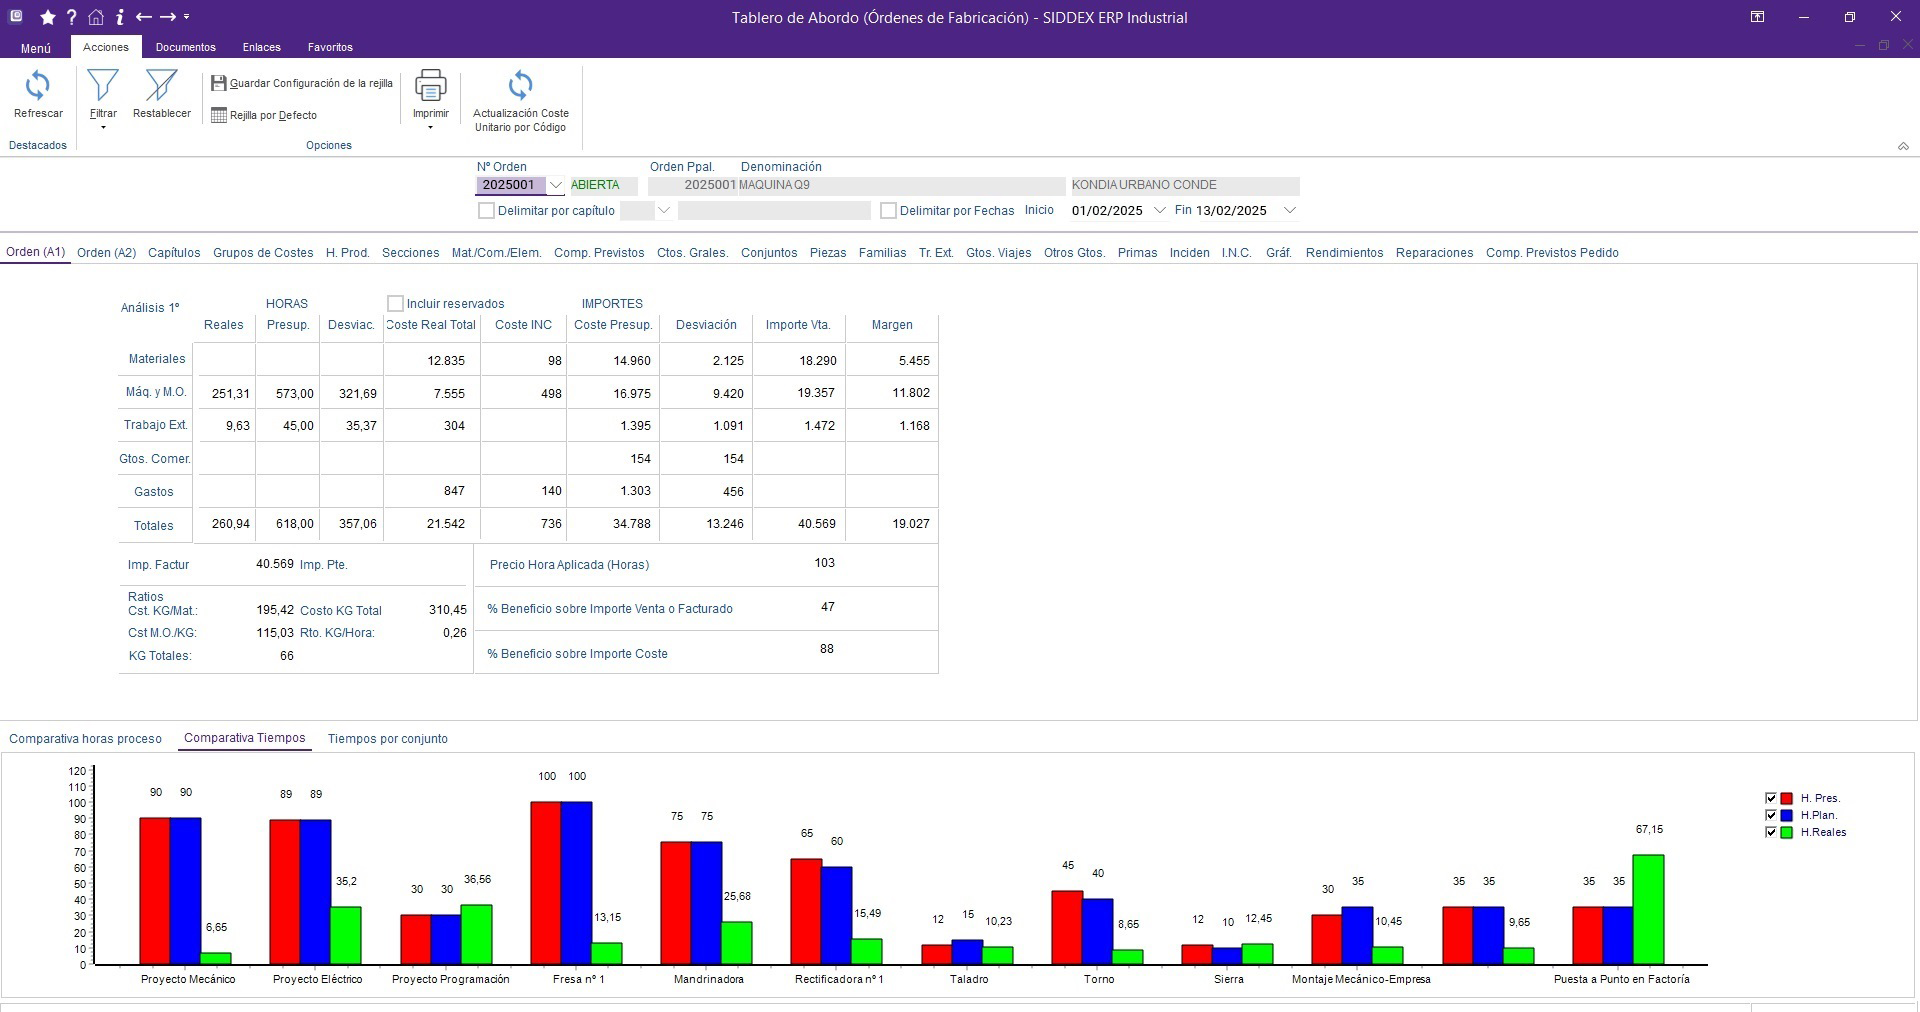Open the Rendimientos tab
The width and height of the screenshot is (1920, 1012).
click(1344, 253)
